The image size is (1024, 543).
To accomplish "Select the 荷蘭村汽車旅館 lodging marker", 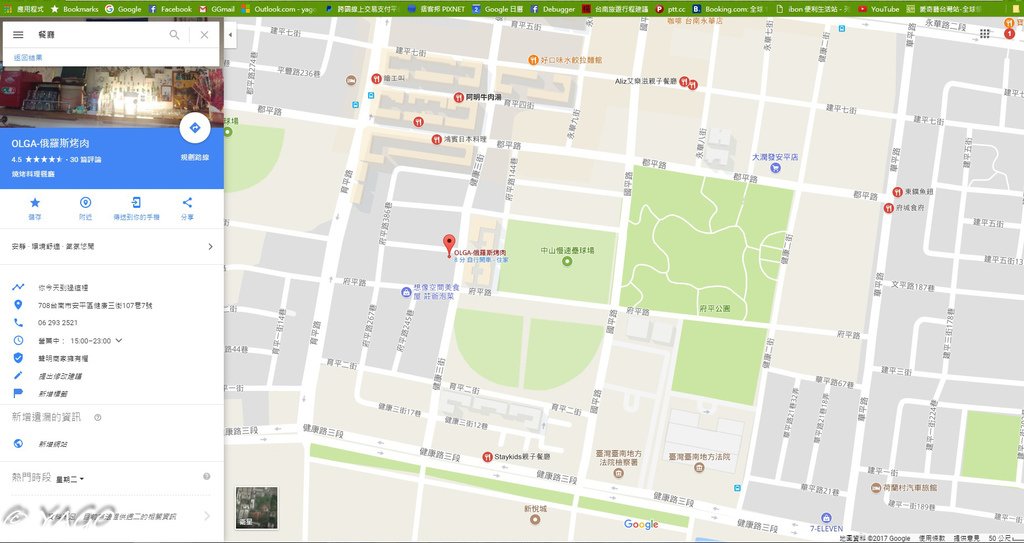I will (876, 487).
